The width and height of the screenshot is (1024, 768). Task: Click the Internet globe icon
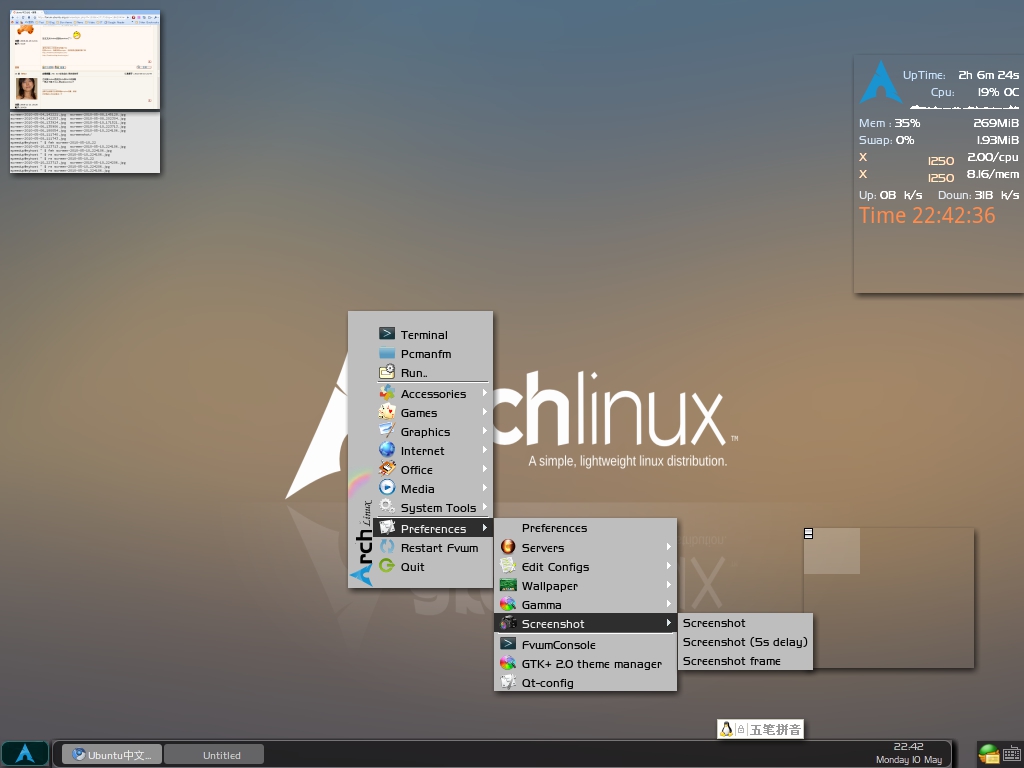[x=387, y=450]
